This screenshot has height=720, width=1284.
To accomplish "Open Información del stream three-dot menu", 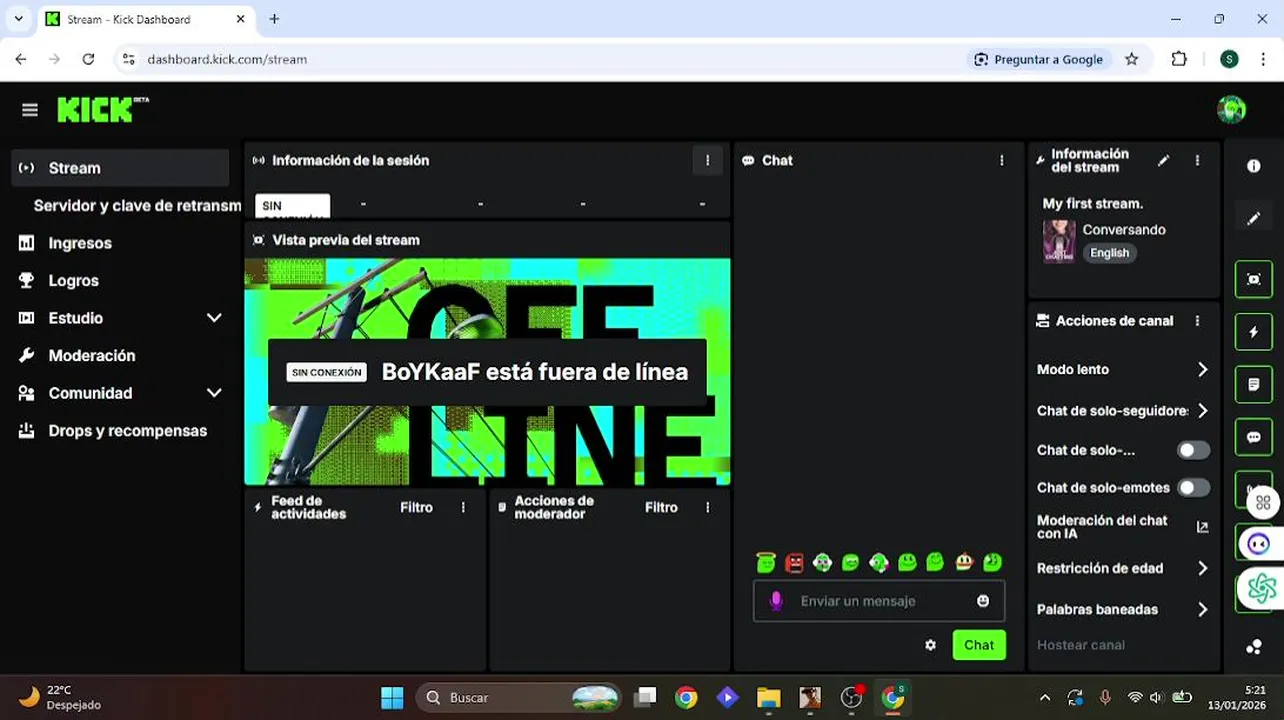I will coord(1197,160).
